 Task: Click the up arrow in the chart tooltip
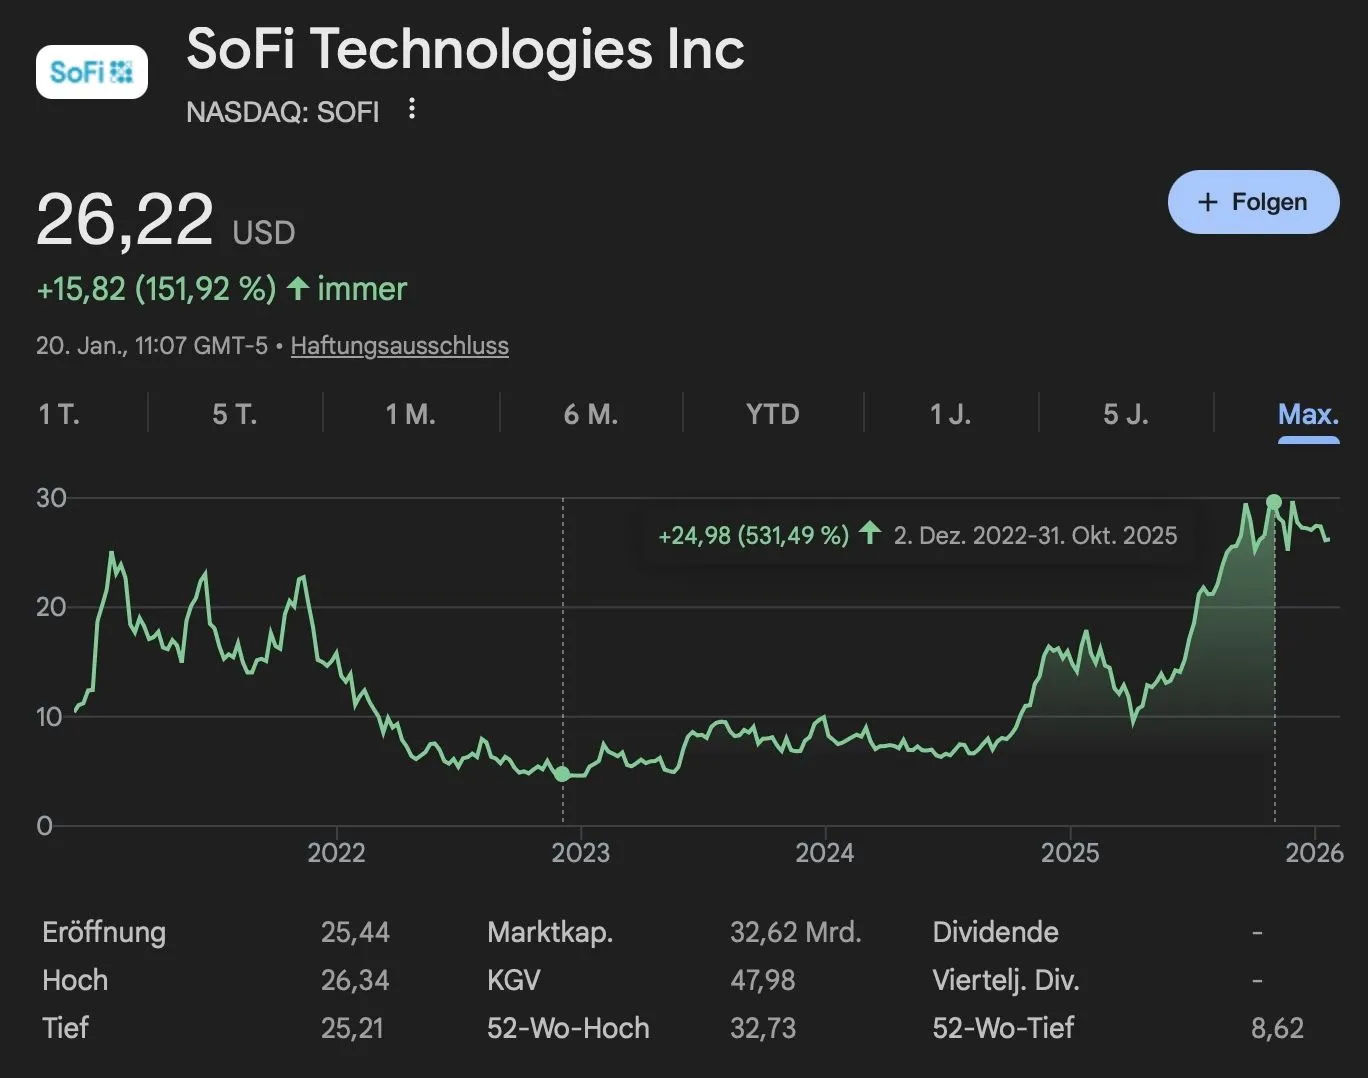[x=870, y=533]
